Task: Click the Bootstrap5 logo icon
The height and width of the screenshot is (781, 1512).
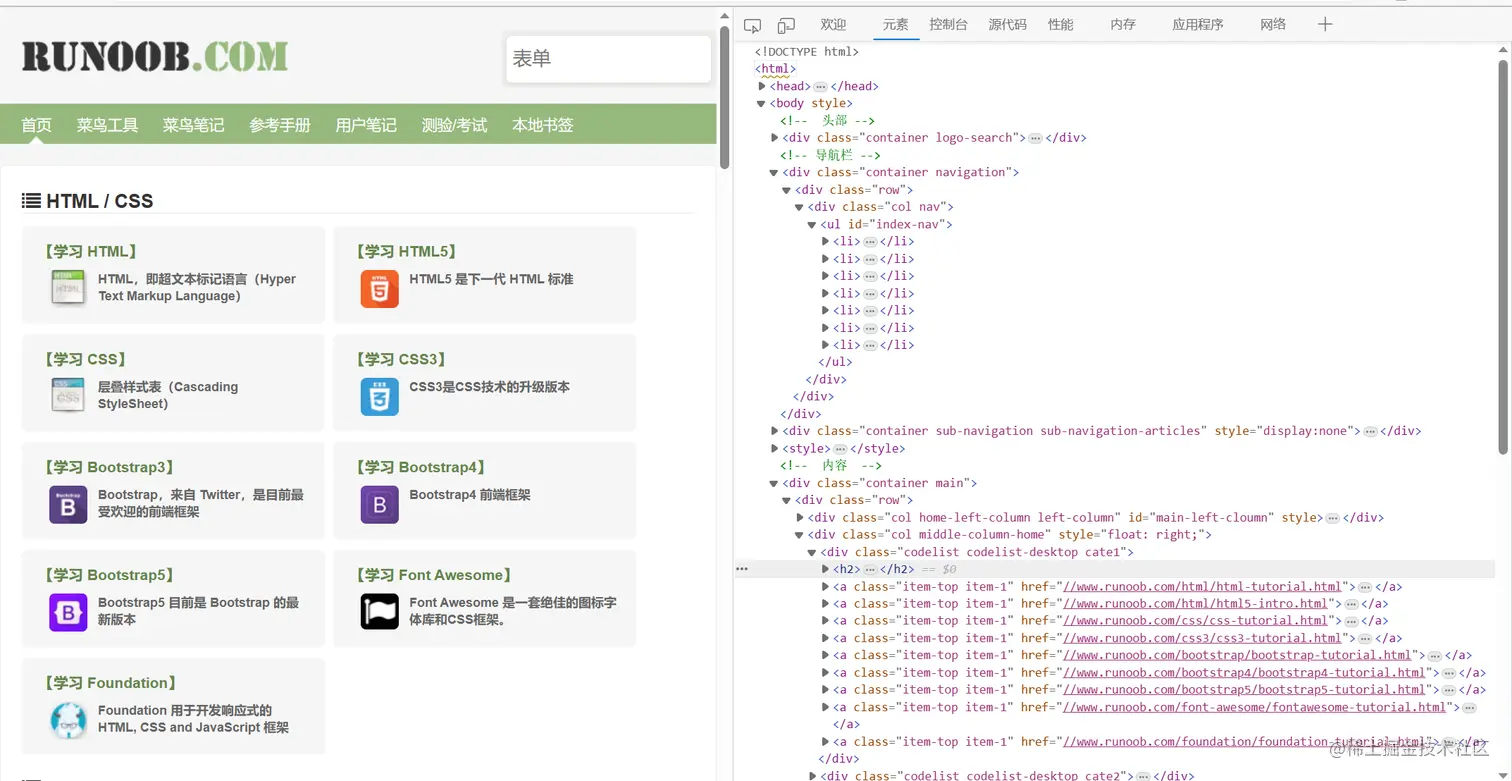Action: coord(68,612)
